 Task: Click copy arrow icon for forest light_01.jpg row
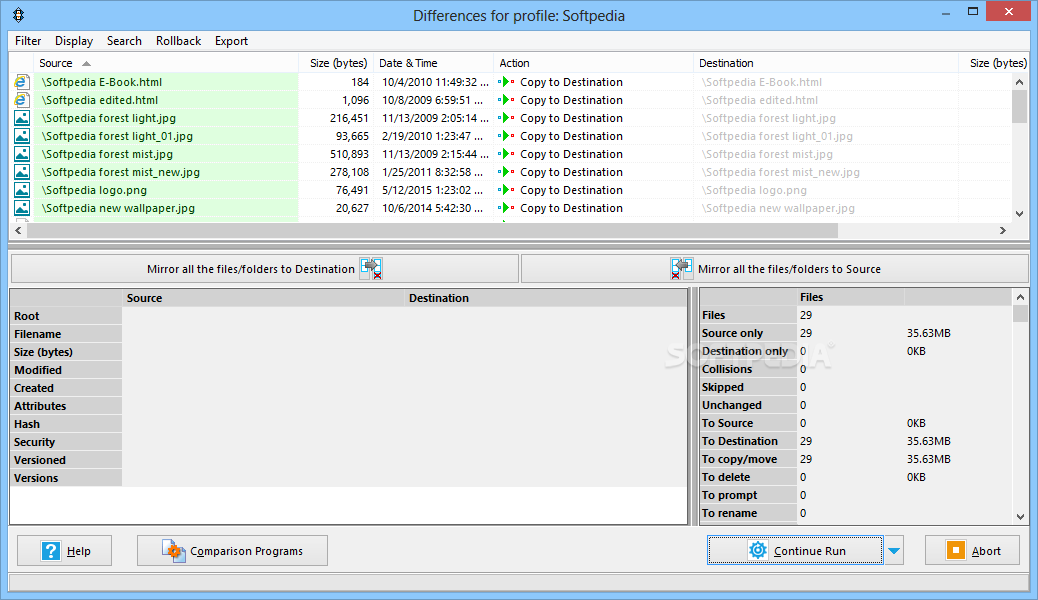[506, 136]
